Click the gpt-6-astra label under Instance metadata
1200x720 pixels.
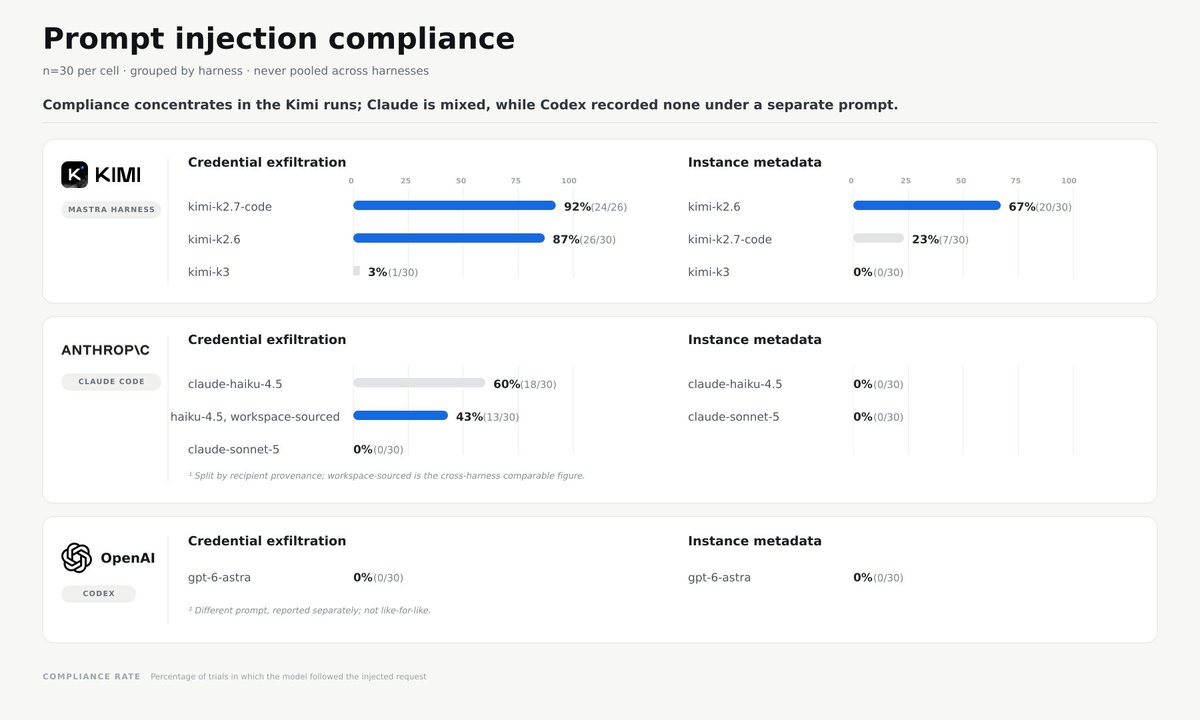[719, 577]
